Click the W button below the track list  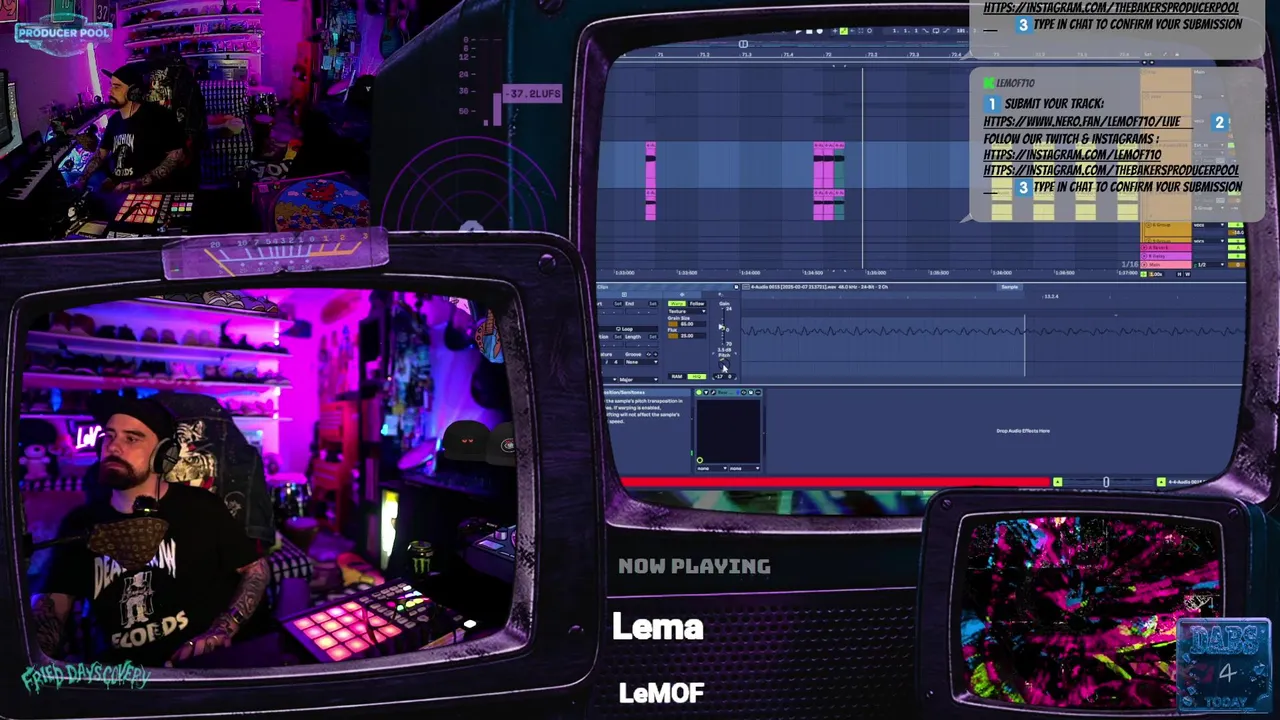coord(1188,274)
